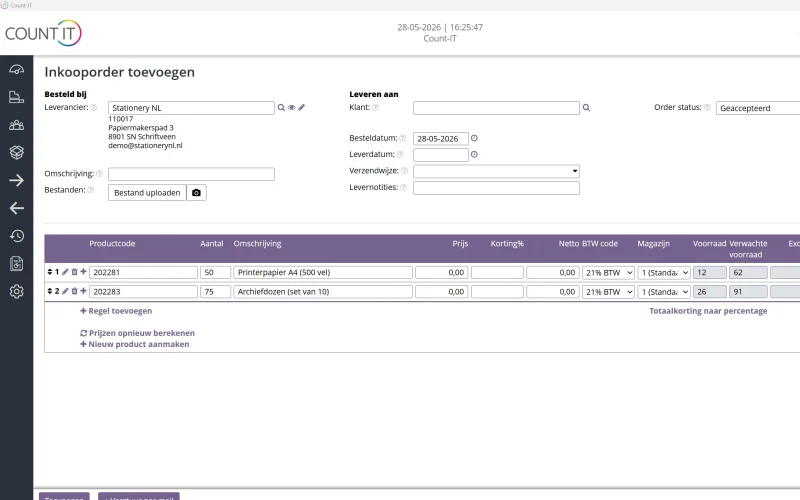Open BTW code dropdown for Archiefdozen row
The height and width of the screenshot is (500, 800).
tap(609, 292)
